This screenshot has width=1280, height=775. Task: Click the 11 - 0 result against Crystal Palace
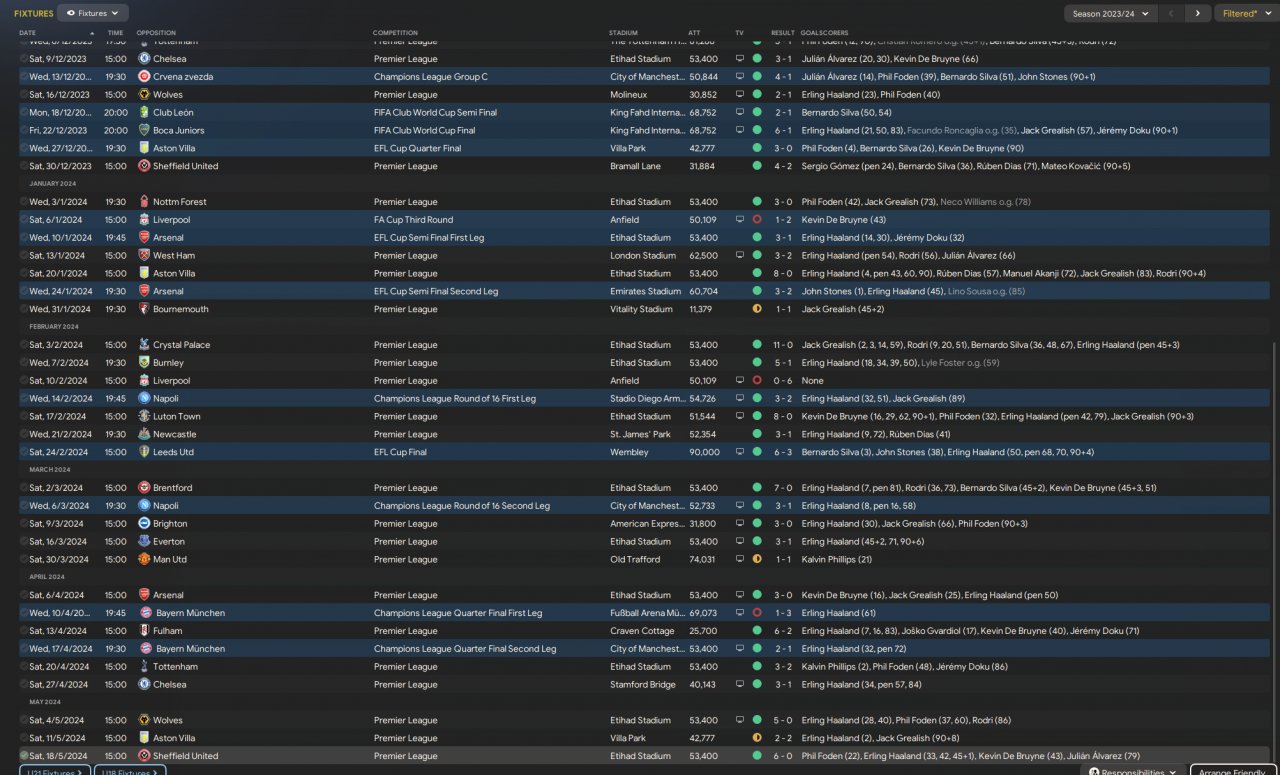(782, 345)
